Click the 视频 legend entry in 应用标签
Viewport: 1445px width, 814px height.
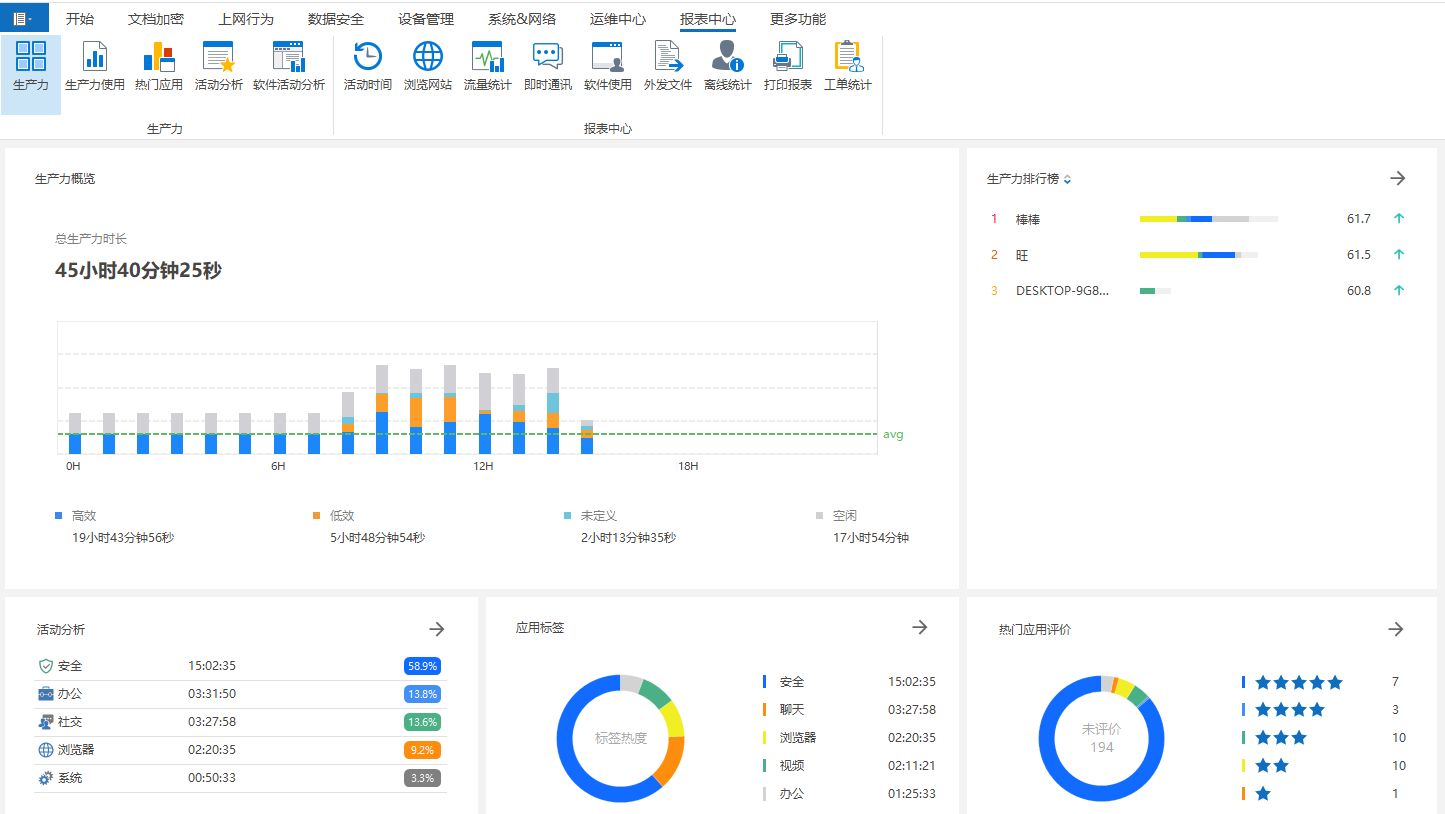[x=850, y=766]
